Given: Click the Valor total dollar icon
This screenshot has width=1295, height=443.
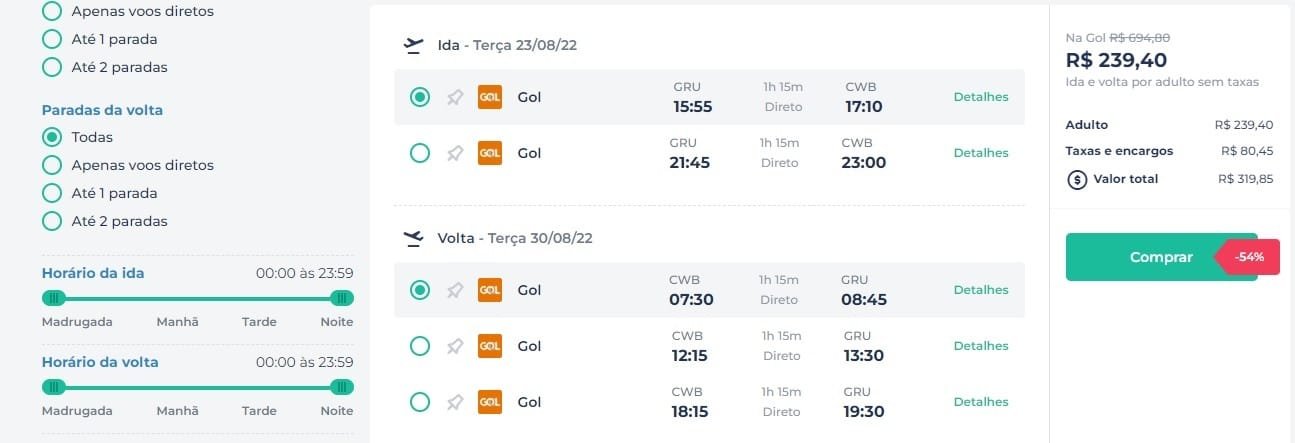Looking at the screenshot, I should 1077,180.
